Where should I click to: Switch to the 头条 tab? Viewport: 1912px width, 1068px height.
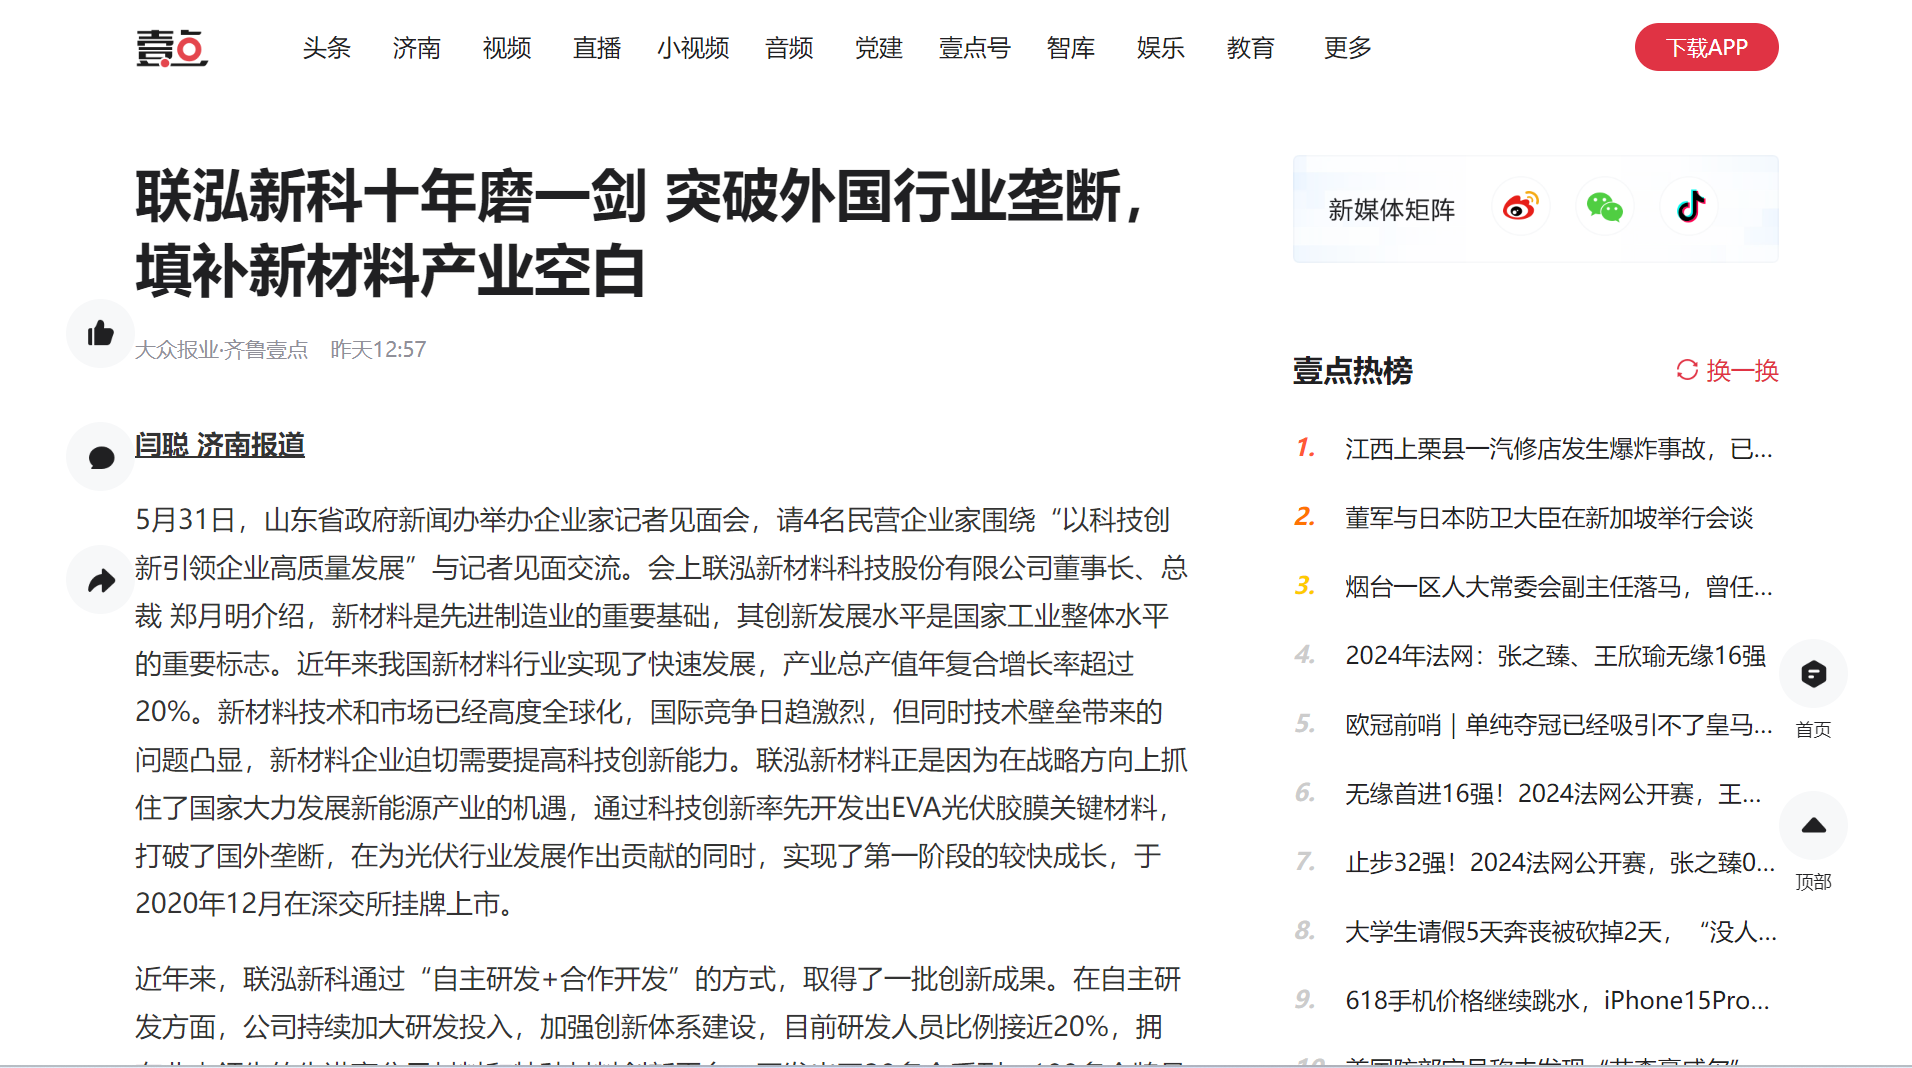(x=326, y=48)
